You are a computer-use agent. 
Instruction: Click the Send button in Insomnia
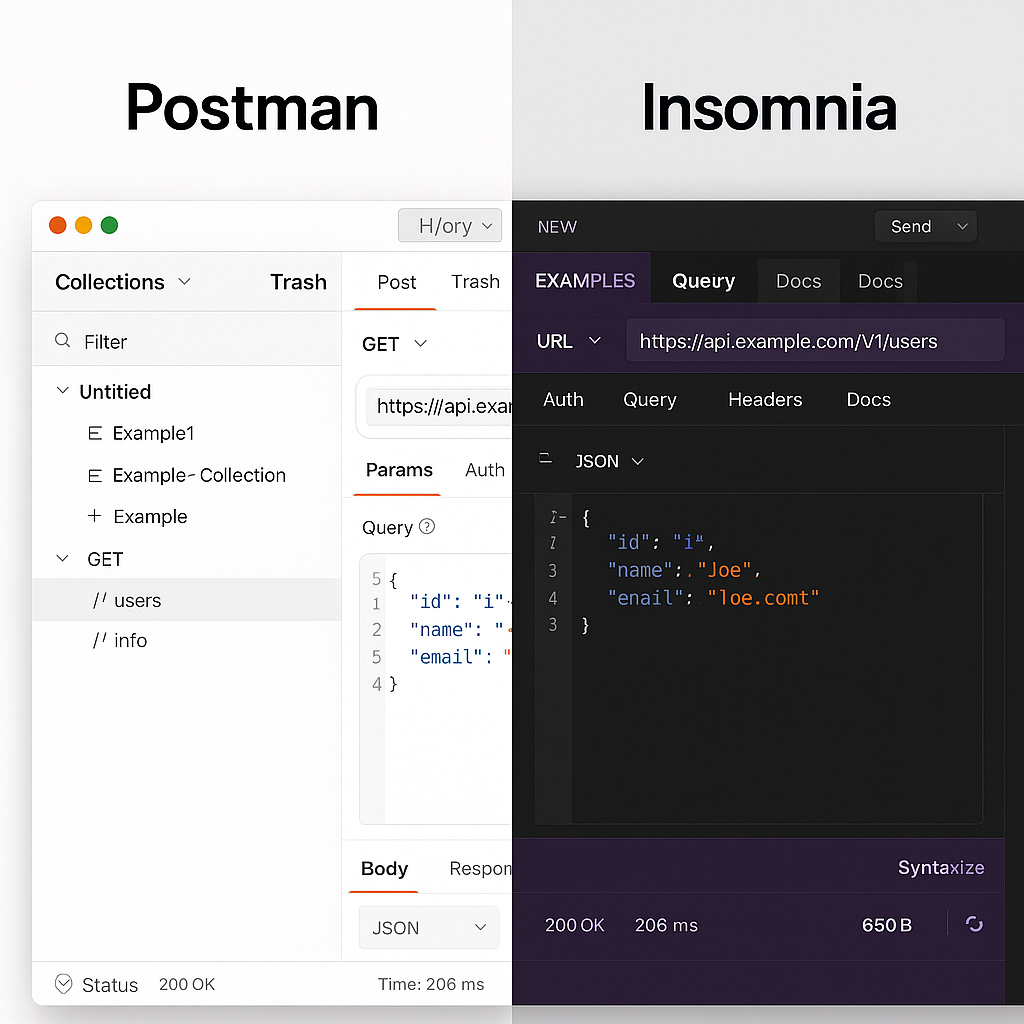pos(912,226)
